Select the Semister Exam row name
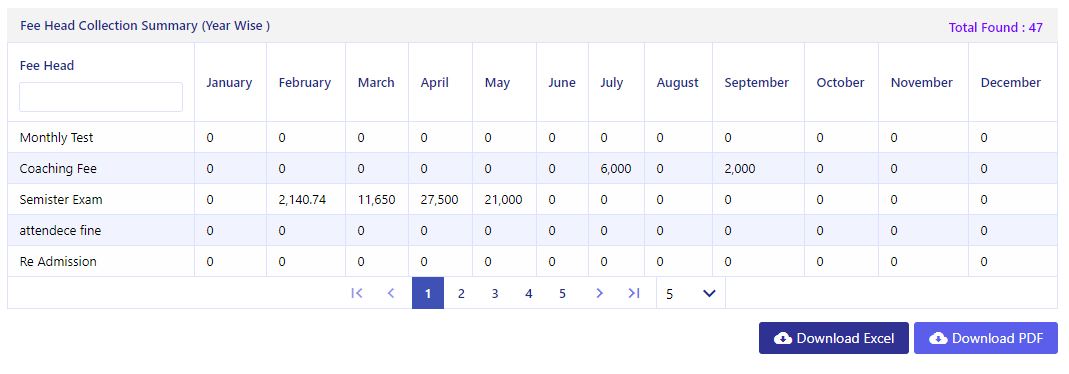The image size is (1069, 374). point(61,200)
